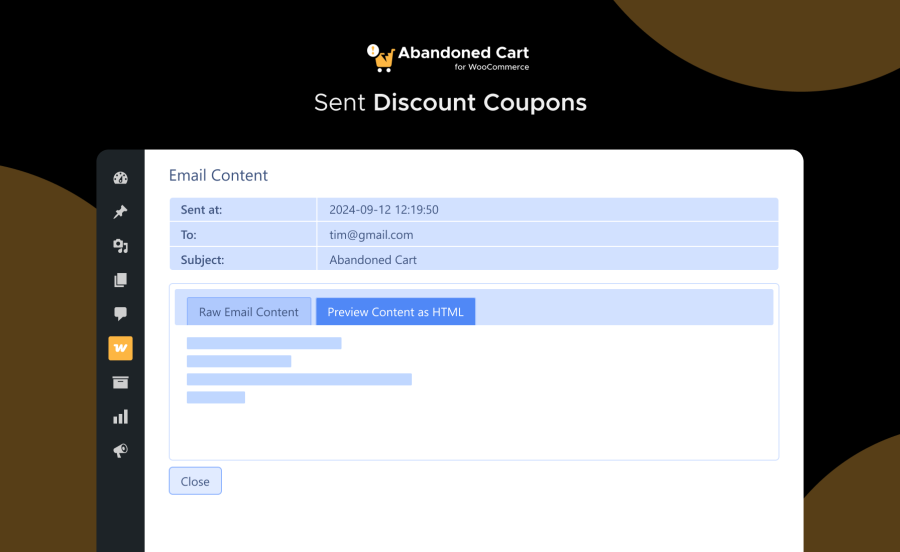Click the longest email content placeholder line
900x552 pixels.
299,379
